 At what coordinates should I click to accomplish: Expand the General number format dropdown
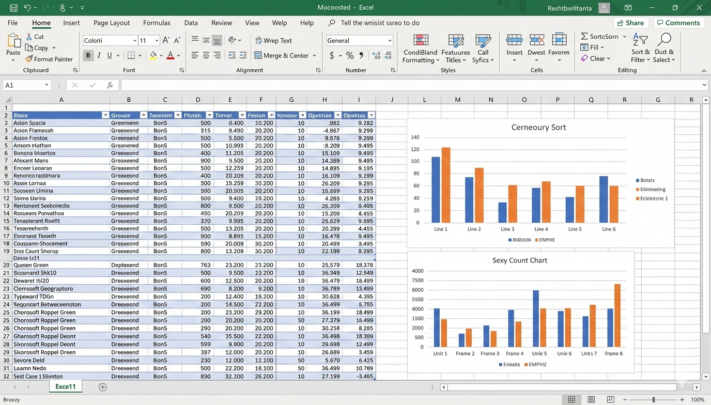pyautogui.click(x=389, y=41)
